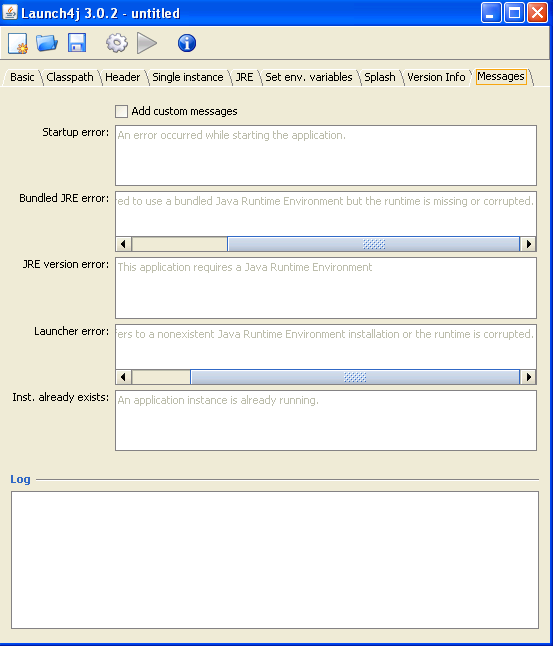This screenshot has height=646, width=553.
Task: Click inside the Launcher error text area
Action: pos(326,347)
